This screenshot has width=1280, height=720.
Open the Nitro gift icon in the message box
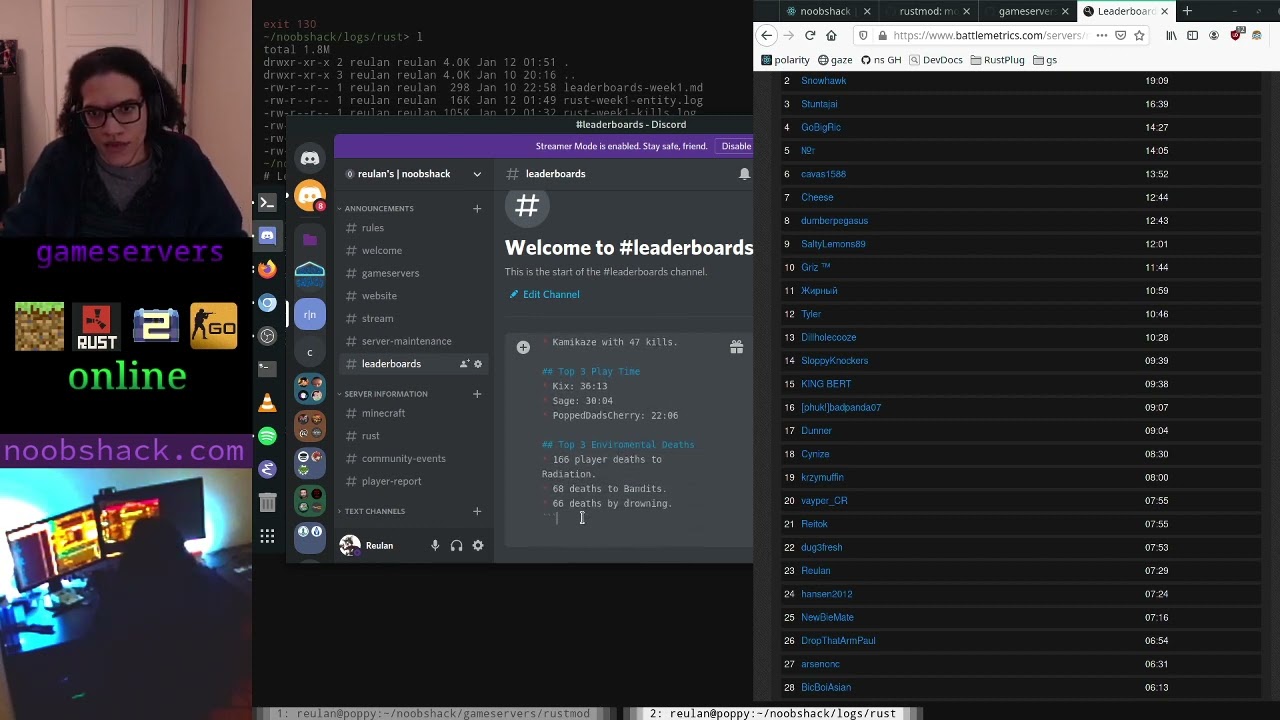coord(736,347)
